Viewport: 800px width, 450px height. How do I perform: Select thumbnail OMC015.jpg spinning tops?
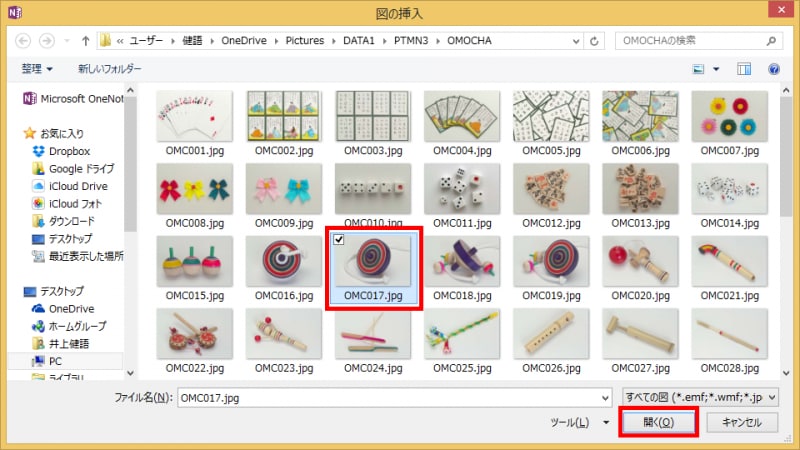pos(194,261)
